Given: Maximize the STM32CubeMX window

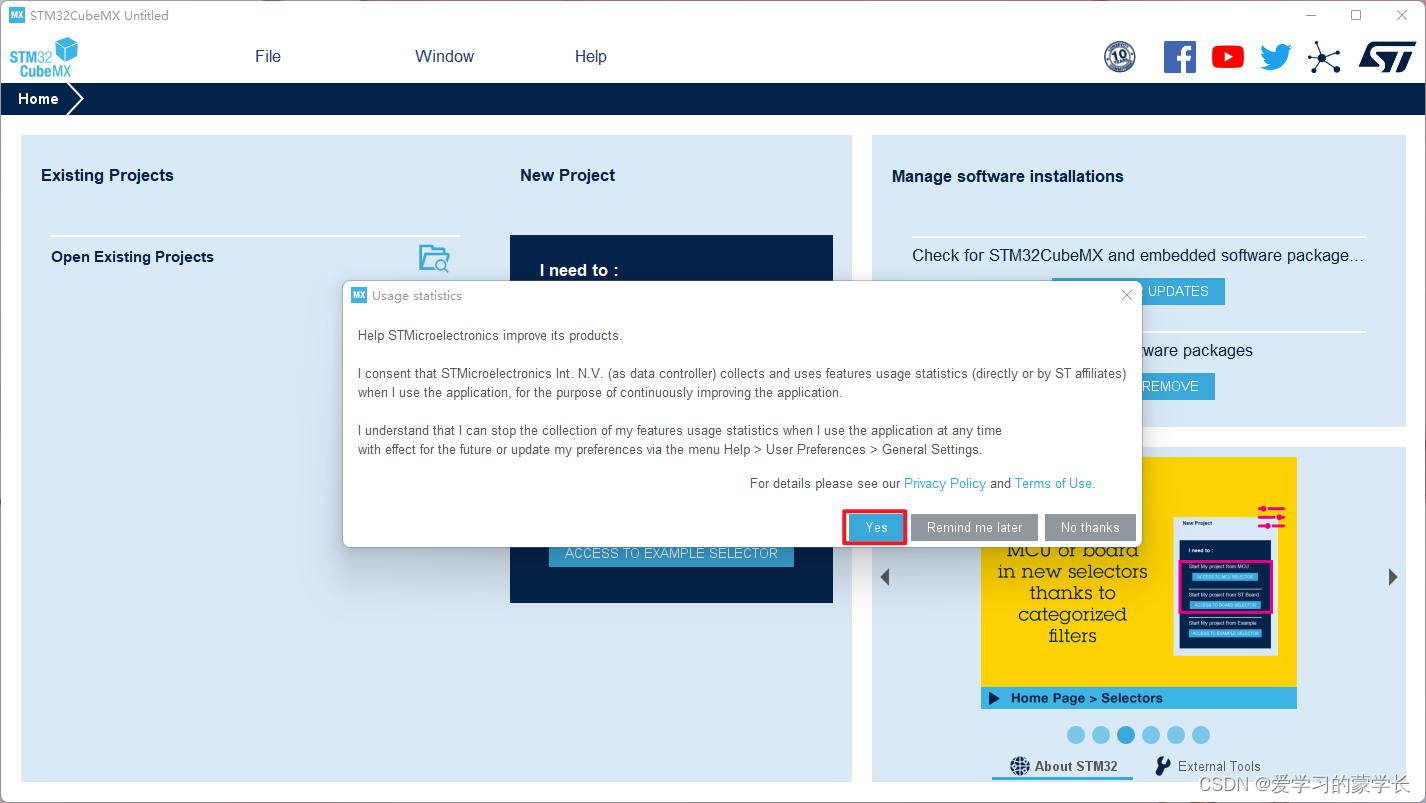Looking at the screenshot, I should coord(1356,15).
